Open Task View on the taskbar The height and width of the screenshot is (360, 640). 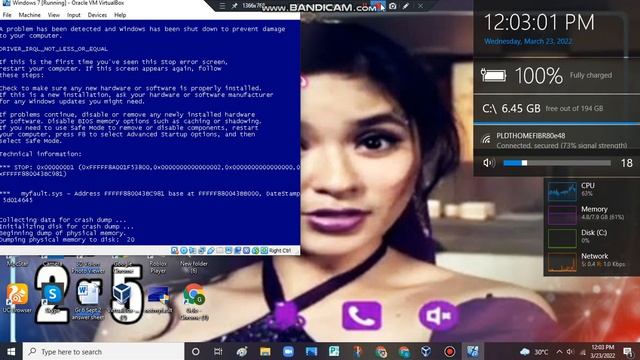pos(218,351)
